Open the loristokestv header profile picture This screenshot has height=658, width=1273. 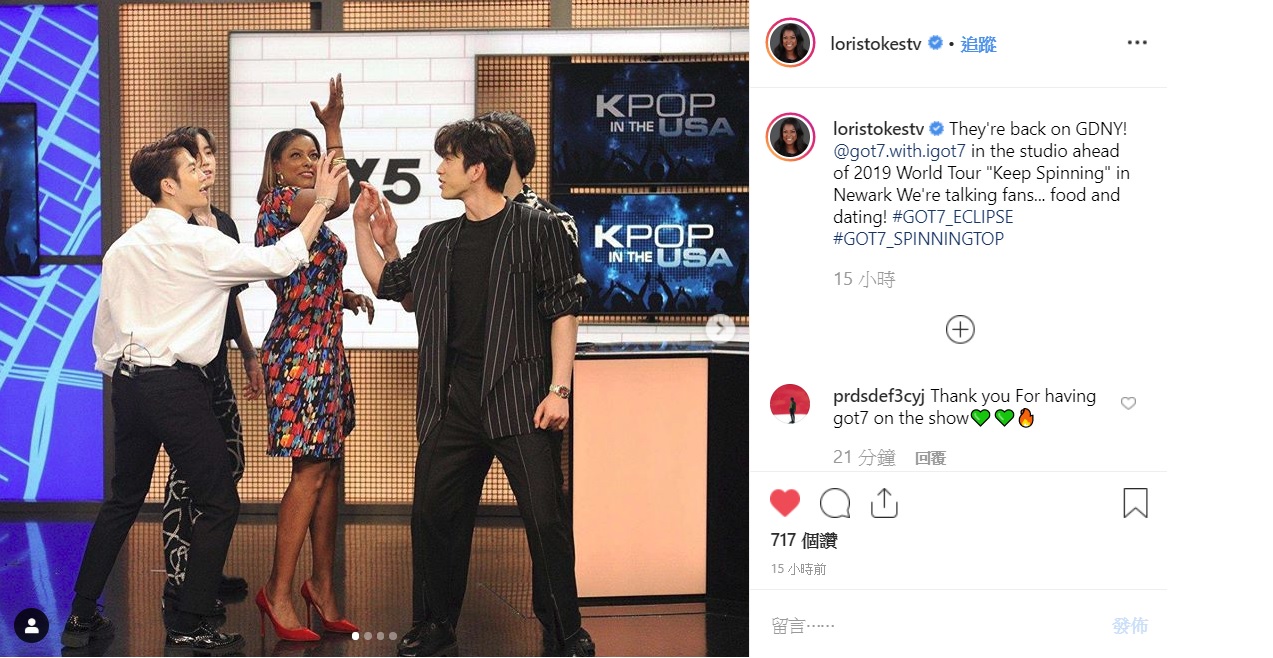(790, 43)
